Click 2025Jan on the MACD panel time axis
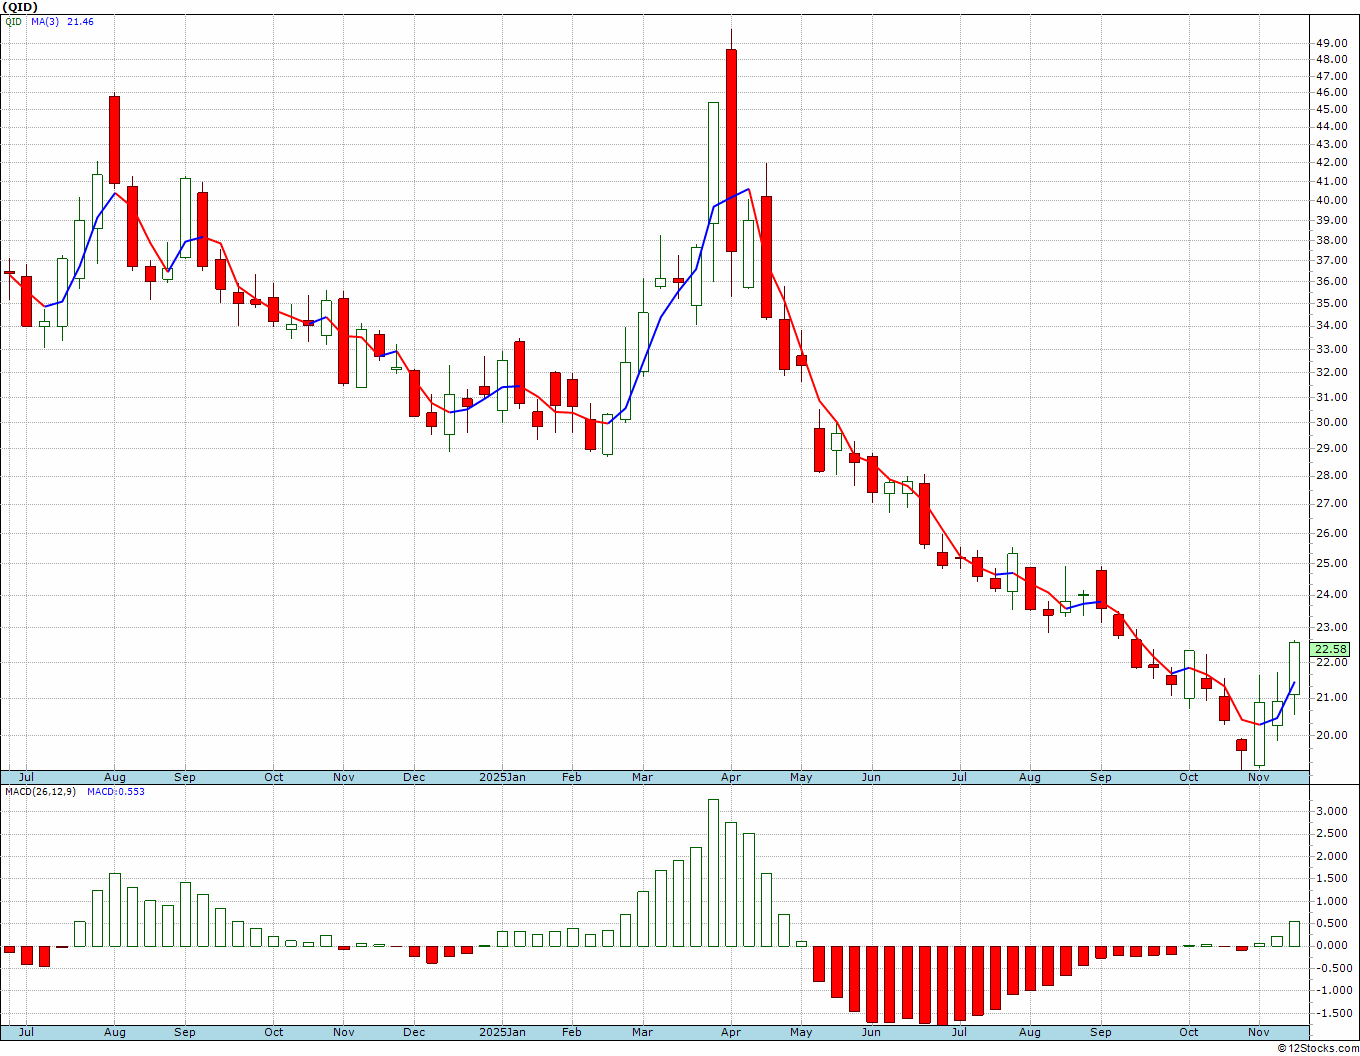Screen dimensions: 1360x1056 [x=502, y=1032]
